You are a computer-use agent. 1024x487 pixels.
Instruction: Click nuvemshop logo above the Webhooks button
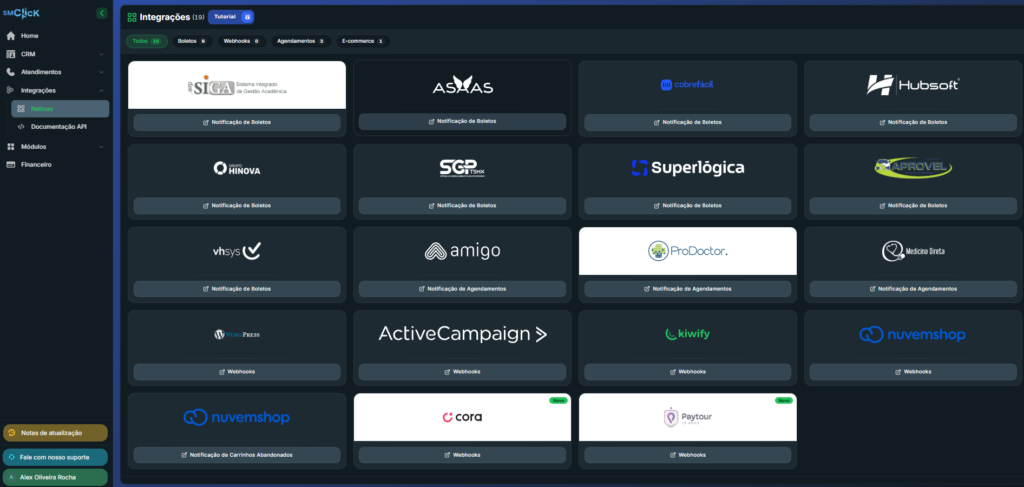click(x=913, y=334)
